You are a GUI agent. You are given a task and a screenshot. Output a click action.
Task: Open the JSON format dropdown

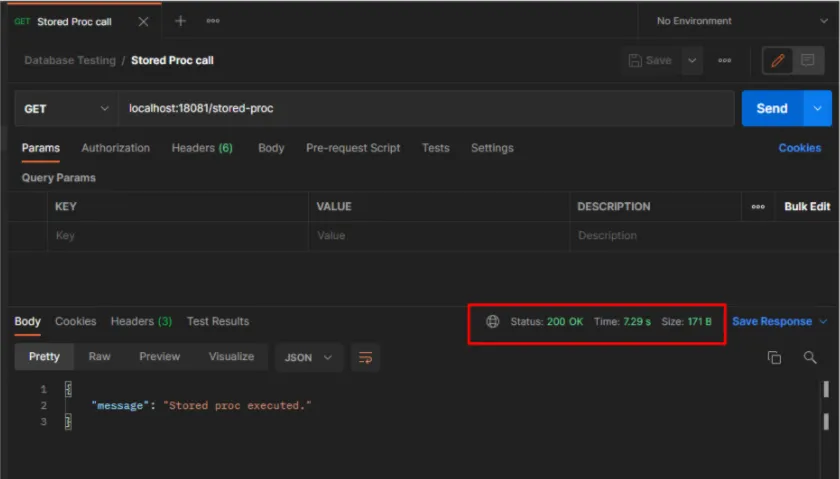click(x=309, y=357)
